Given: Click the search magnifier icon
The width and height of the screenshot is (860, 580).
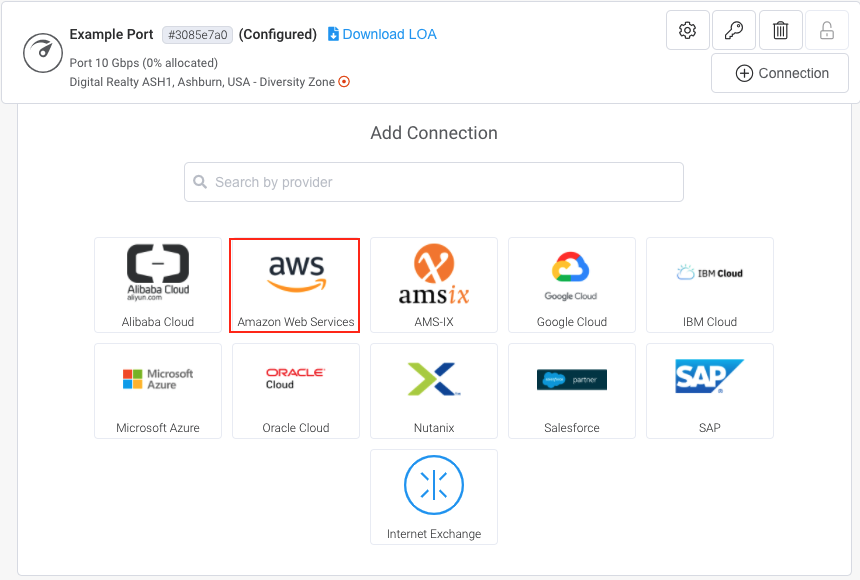Looking at the screenshot, I should coord(200,182).
